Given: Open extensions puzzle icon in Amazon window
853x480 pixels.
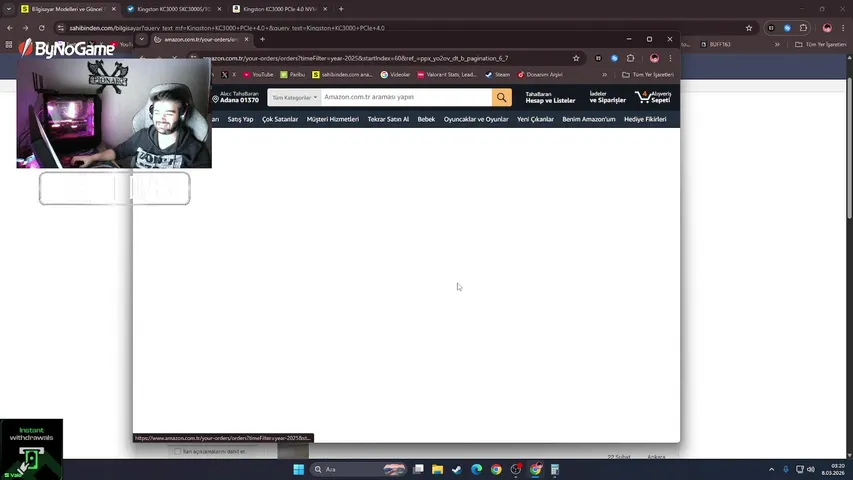Looking at the screenshot, I should 631,58.
